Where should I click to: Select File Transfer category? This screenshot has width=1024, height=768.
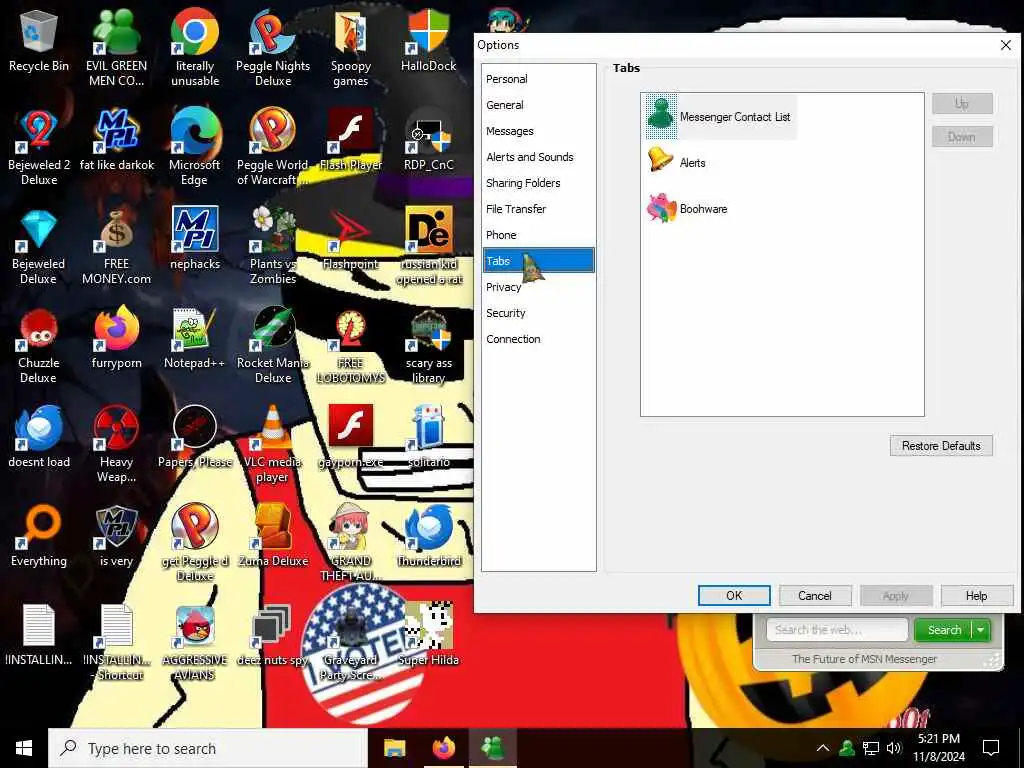pyautogui.click(x=516, y=209)
